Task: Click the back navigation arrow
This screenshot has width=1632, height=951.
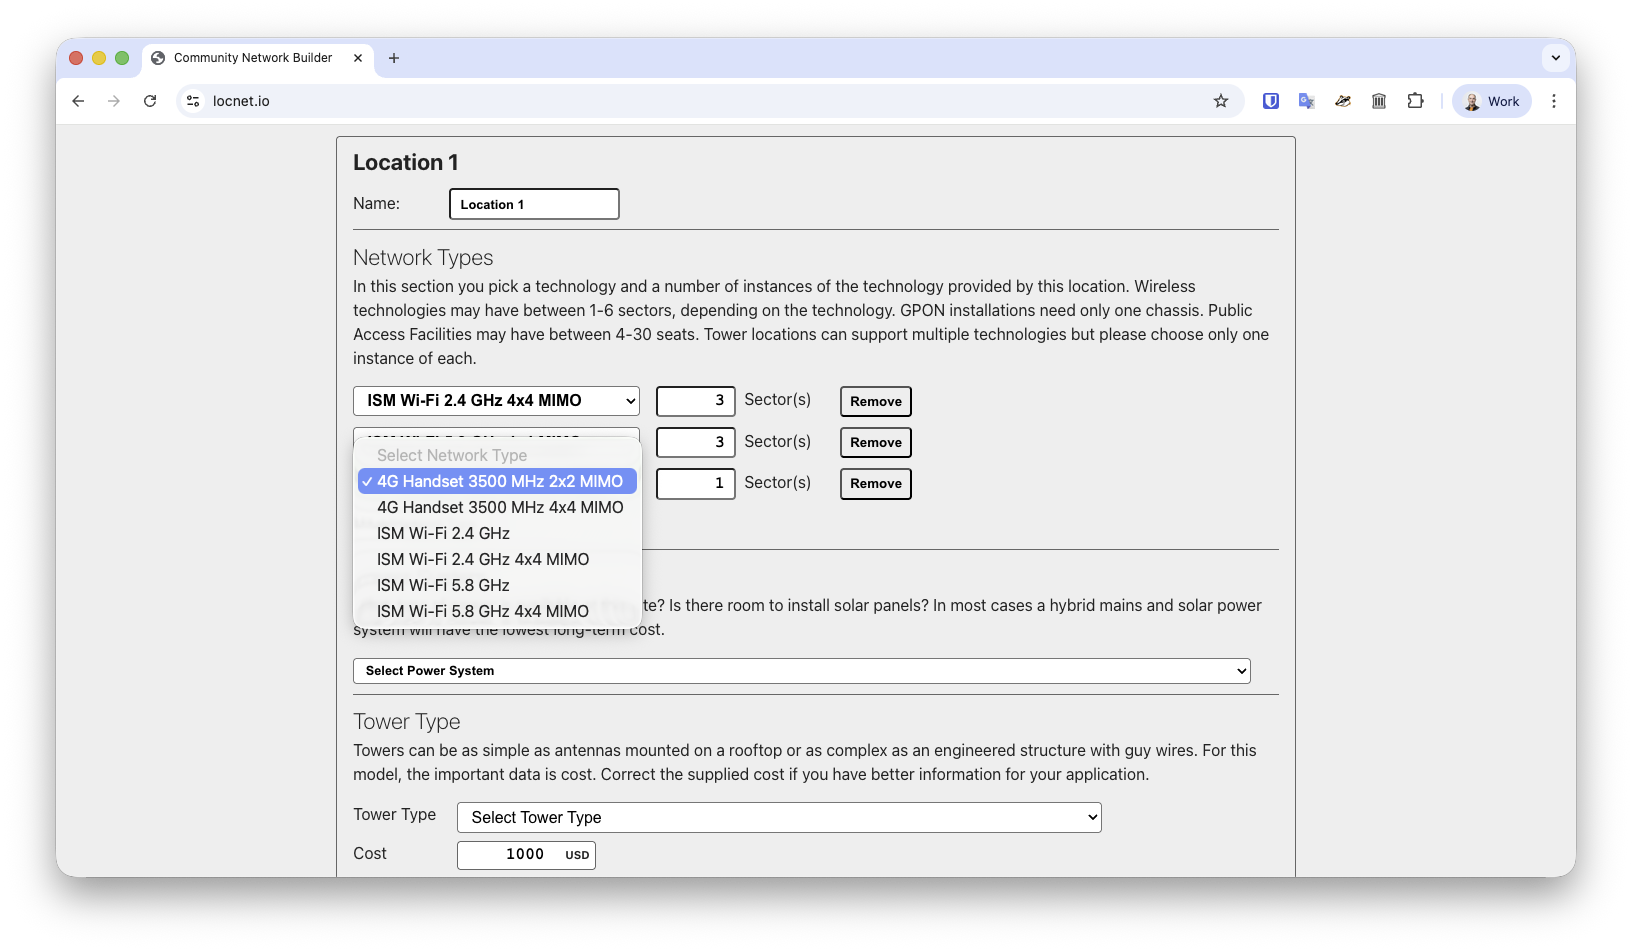Action: (78, 100)
